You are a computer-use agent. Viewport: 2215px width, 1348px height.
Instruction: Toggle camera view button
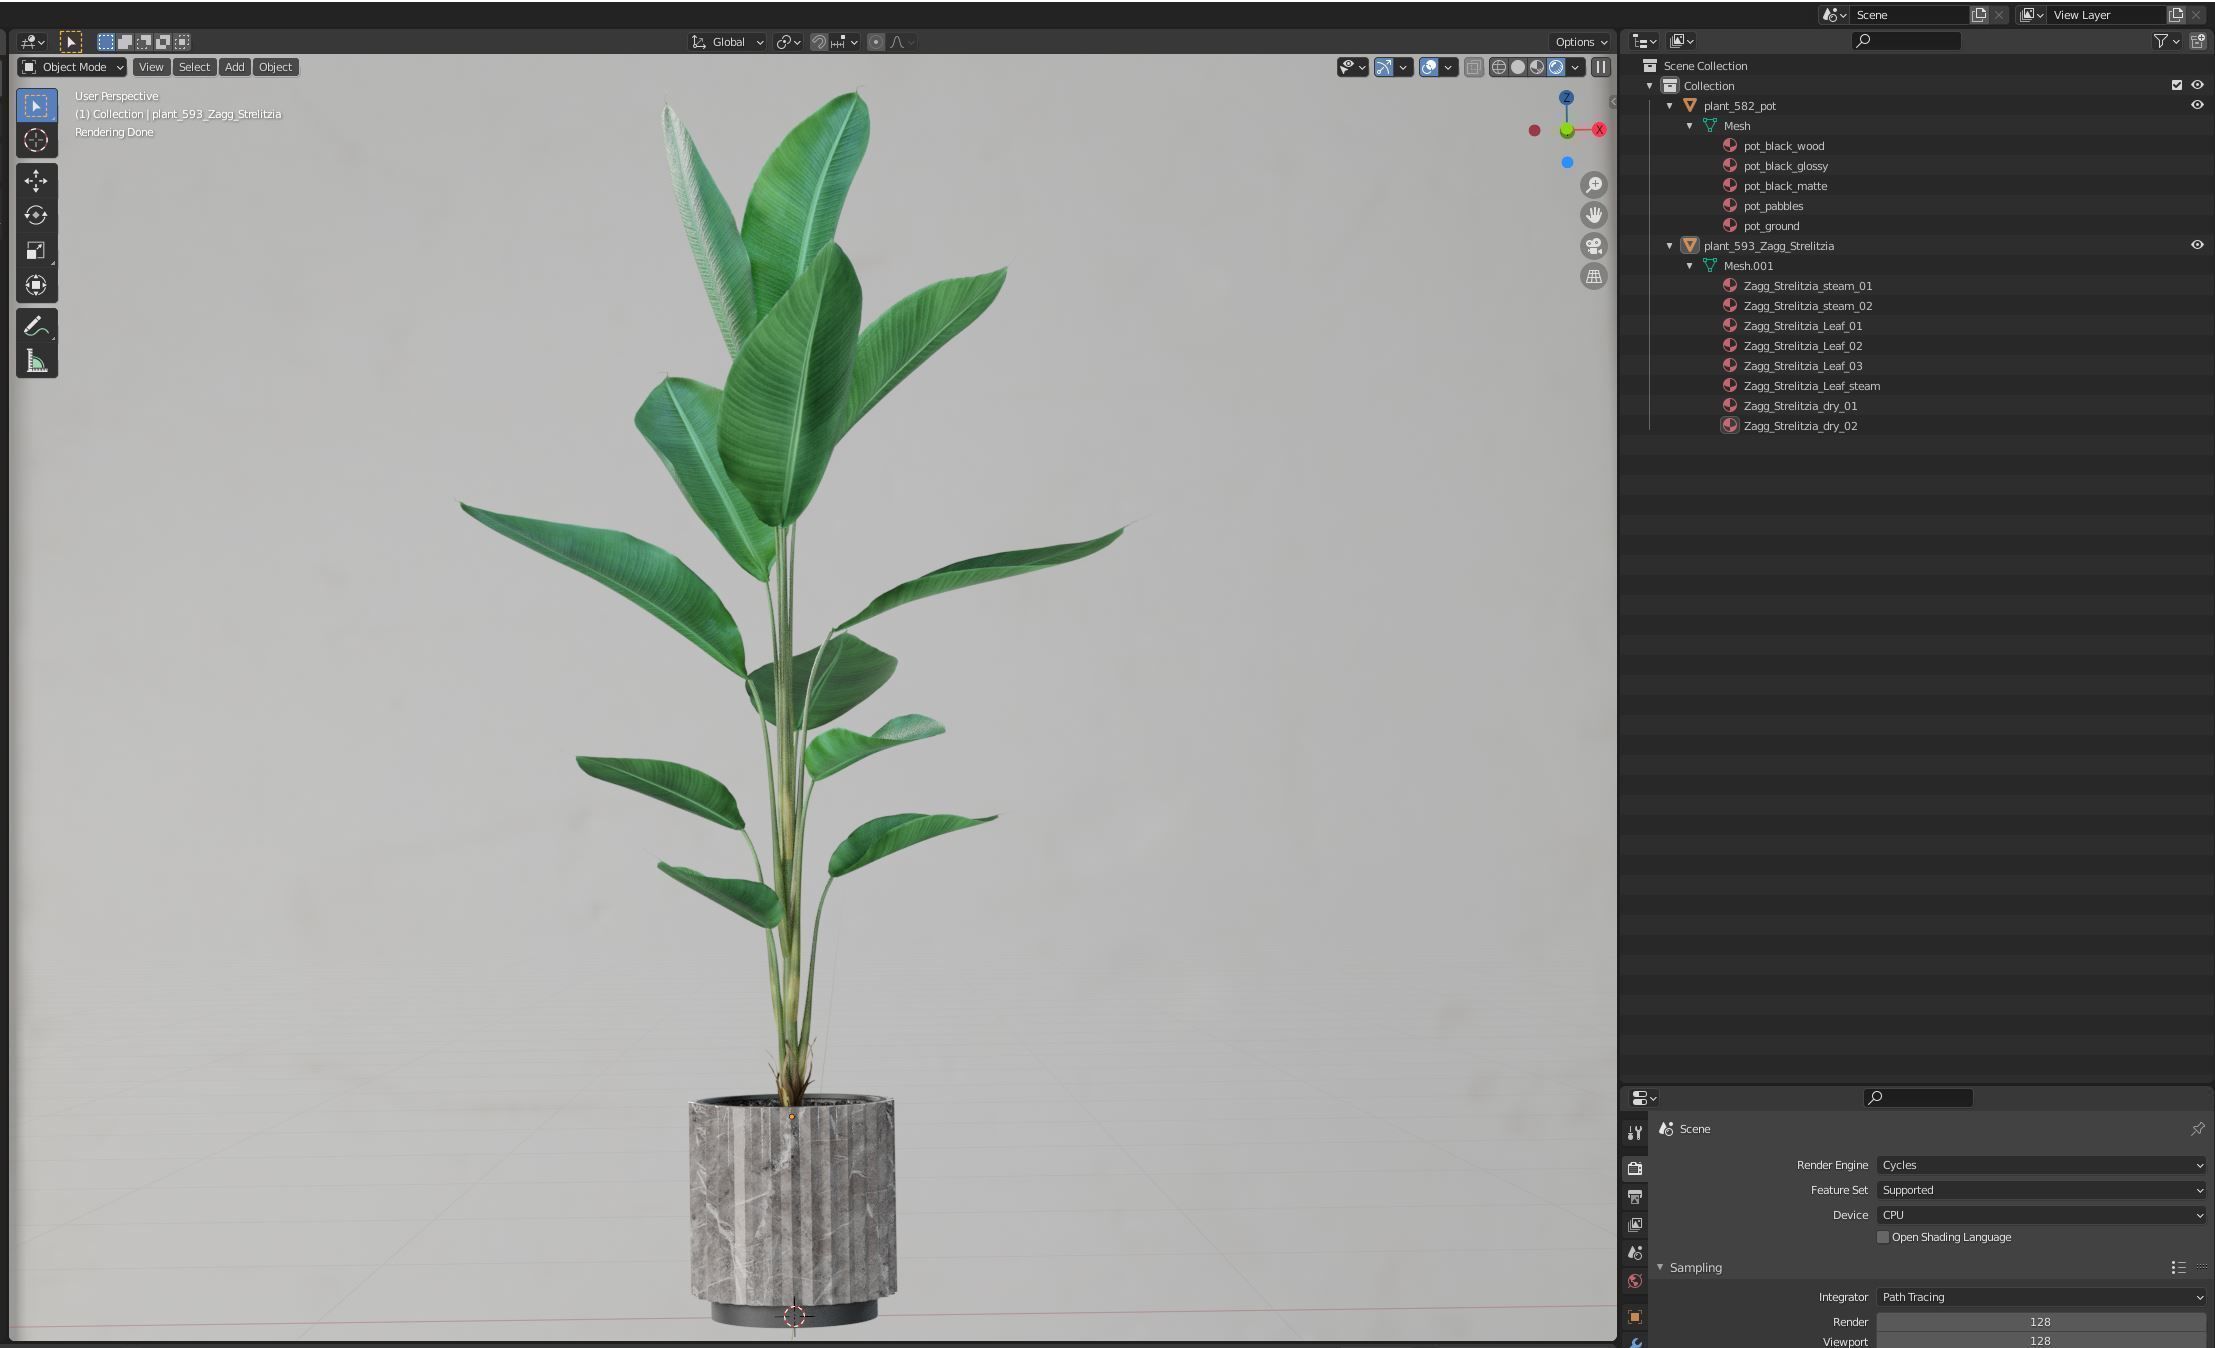click(1594, 246)
